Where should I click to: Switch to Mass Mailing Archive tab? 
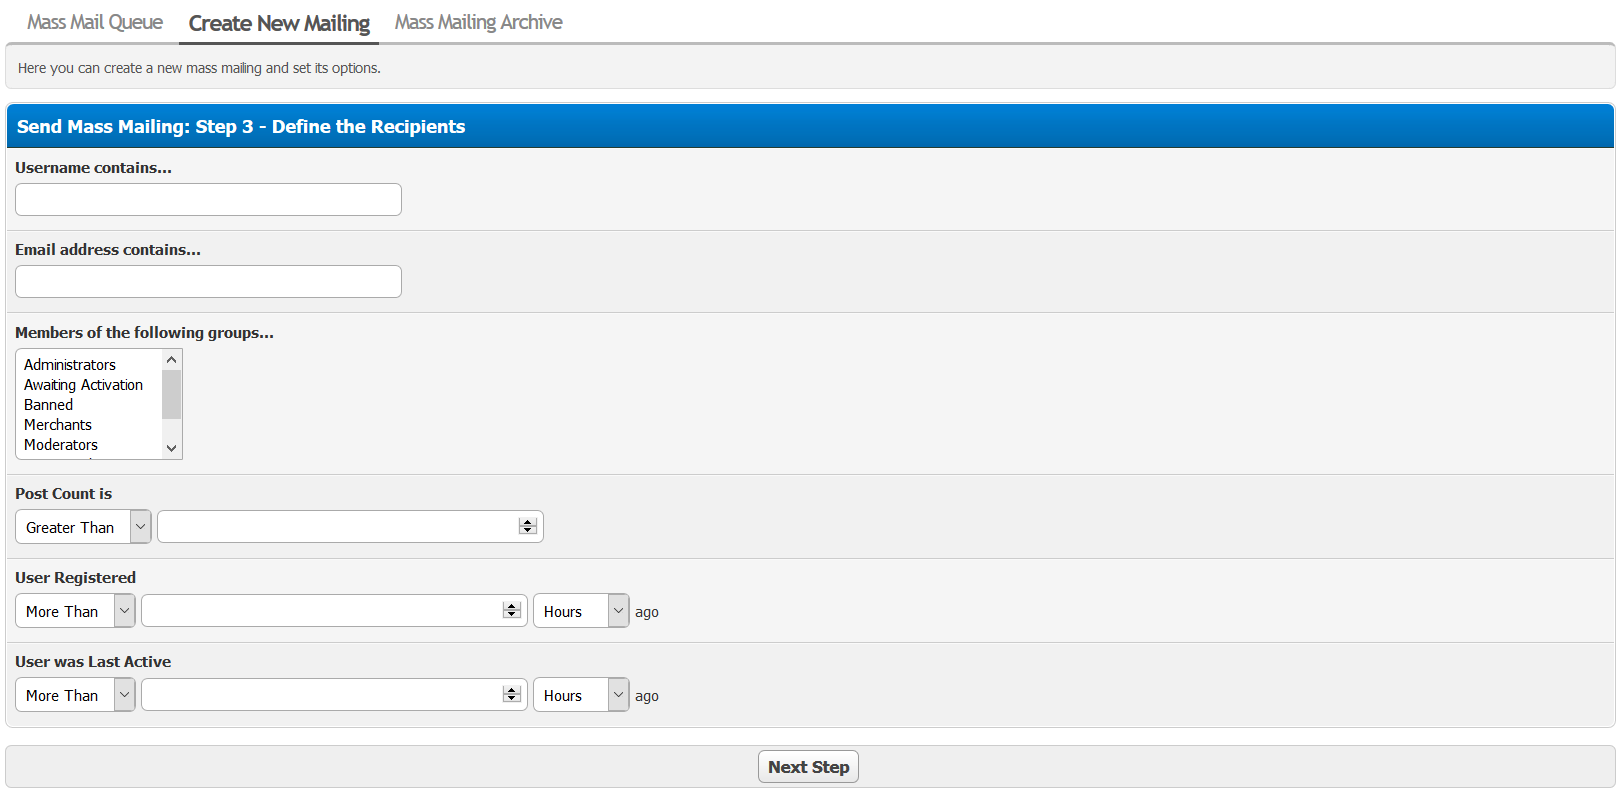pos(478,22)
